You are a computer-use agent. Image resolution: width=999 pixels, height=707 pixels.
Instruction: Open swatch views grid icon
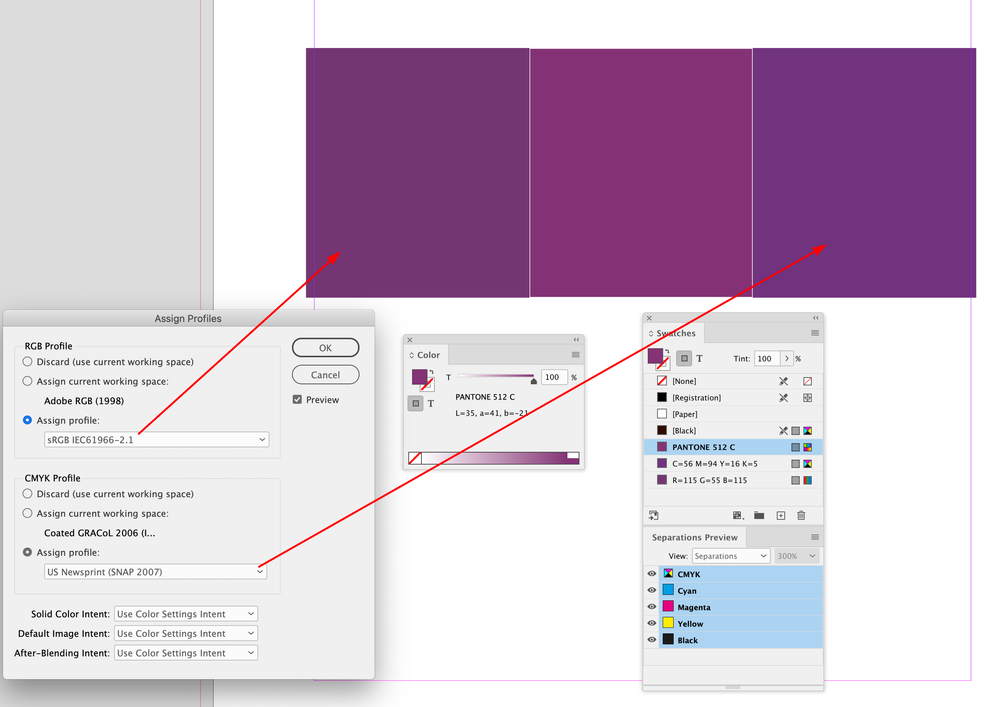coord(738,515)
